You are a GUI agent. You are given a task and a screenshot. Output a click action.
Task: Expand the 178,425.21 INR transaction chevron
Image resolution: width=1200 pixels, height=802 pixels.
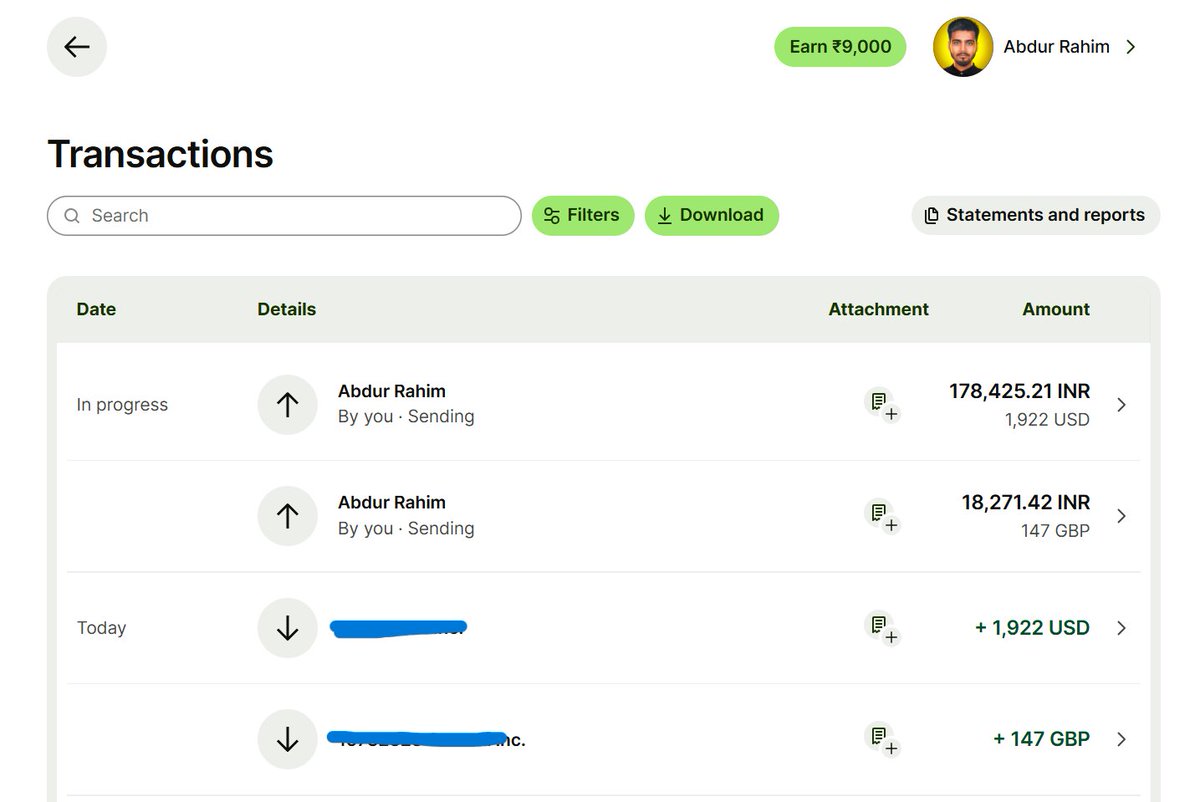[1121, 404]
